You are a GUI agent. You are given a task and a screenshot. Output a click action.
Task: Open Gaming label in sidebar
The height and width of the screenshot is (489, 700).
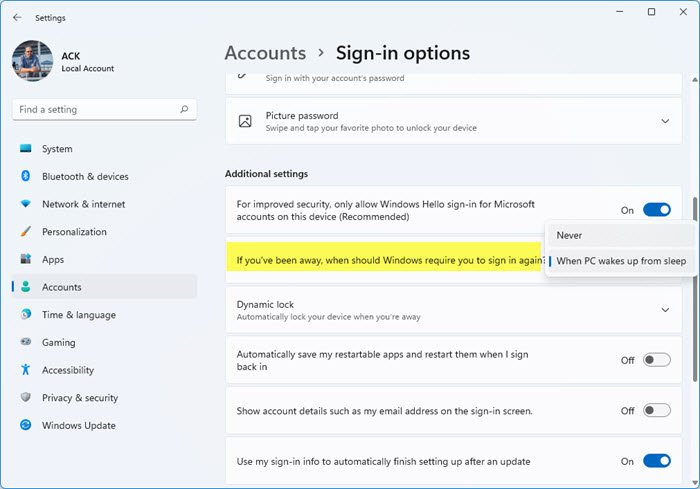click(59, 343)
